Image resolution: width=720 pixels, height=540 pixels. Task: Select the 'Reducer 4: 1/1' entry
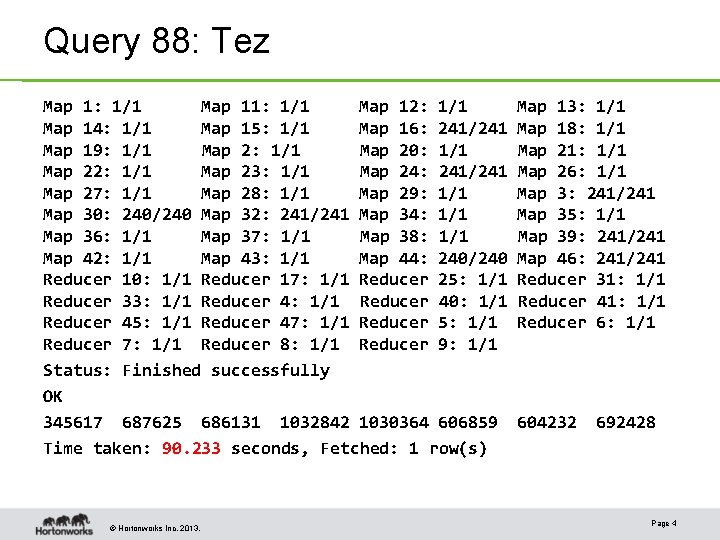(x=270, y=302)
